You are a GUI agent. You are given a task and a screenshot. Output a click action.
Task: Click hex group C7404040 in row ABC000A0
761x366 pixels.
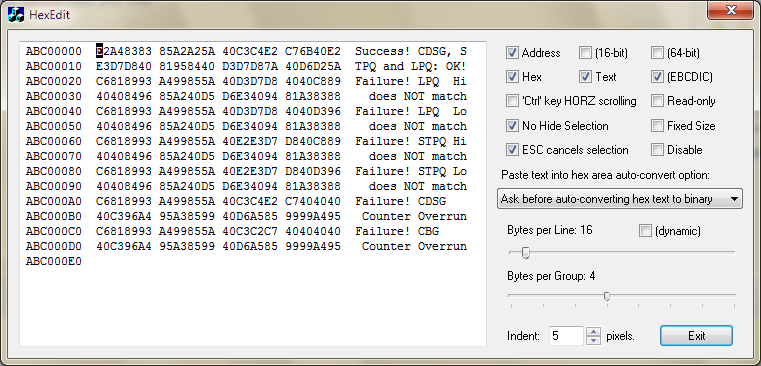pyautogui.click(x=313, y=201)
